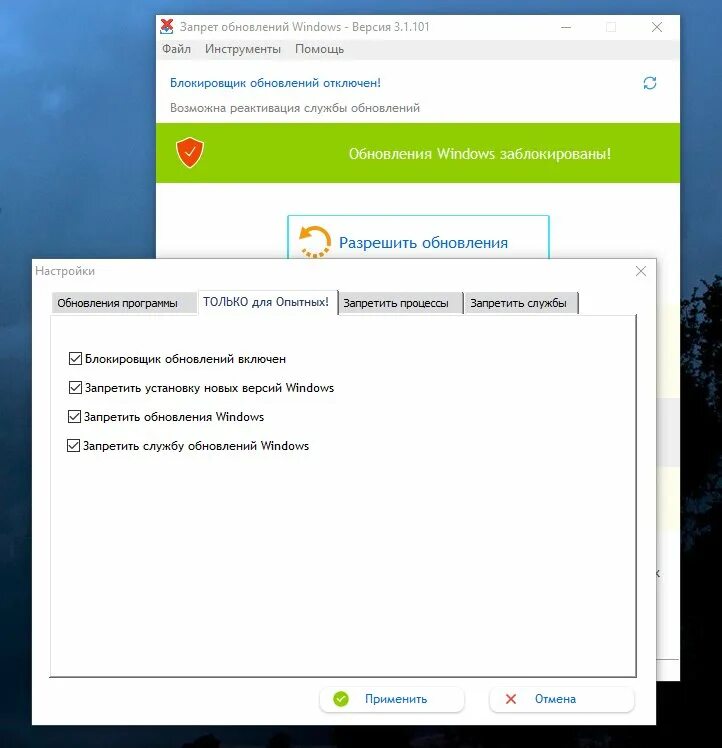Click the orange arrow icon on Разрешить обновления
The height and width of the screenshot is (748, 722).
(x=314, y=241)
